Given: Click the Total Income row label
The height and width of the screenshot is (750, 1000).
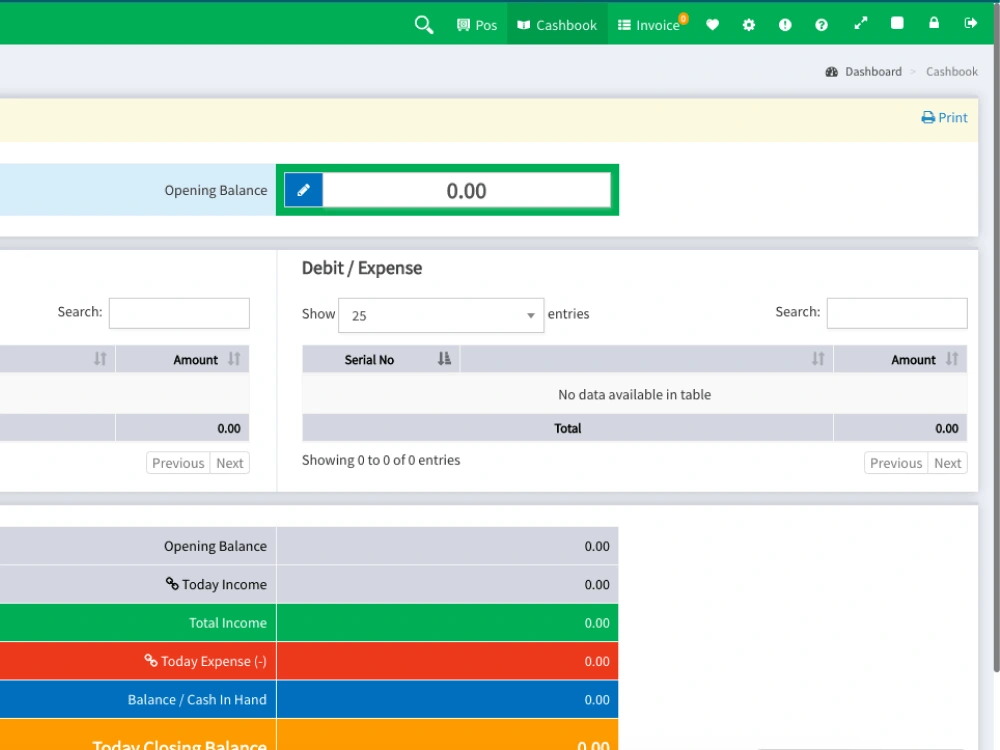Looking at the screenshot, I should pyautogui.click(x=228, y=622).
